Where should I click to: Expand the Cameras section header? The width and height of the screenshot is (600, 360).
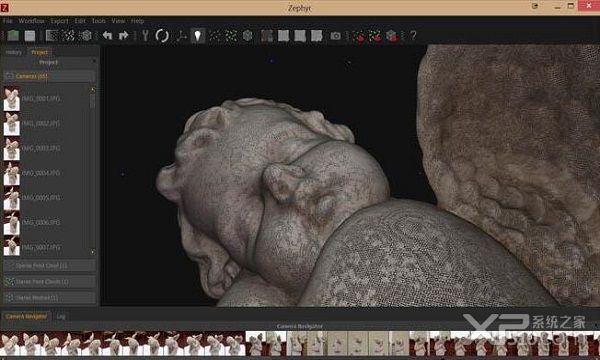tap(49, 76)
